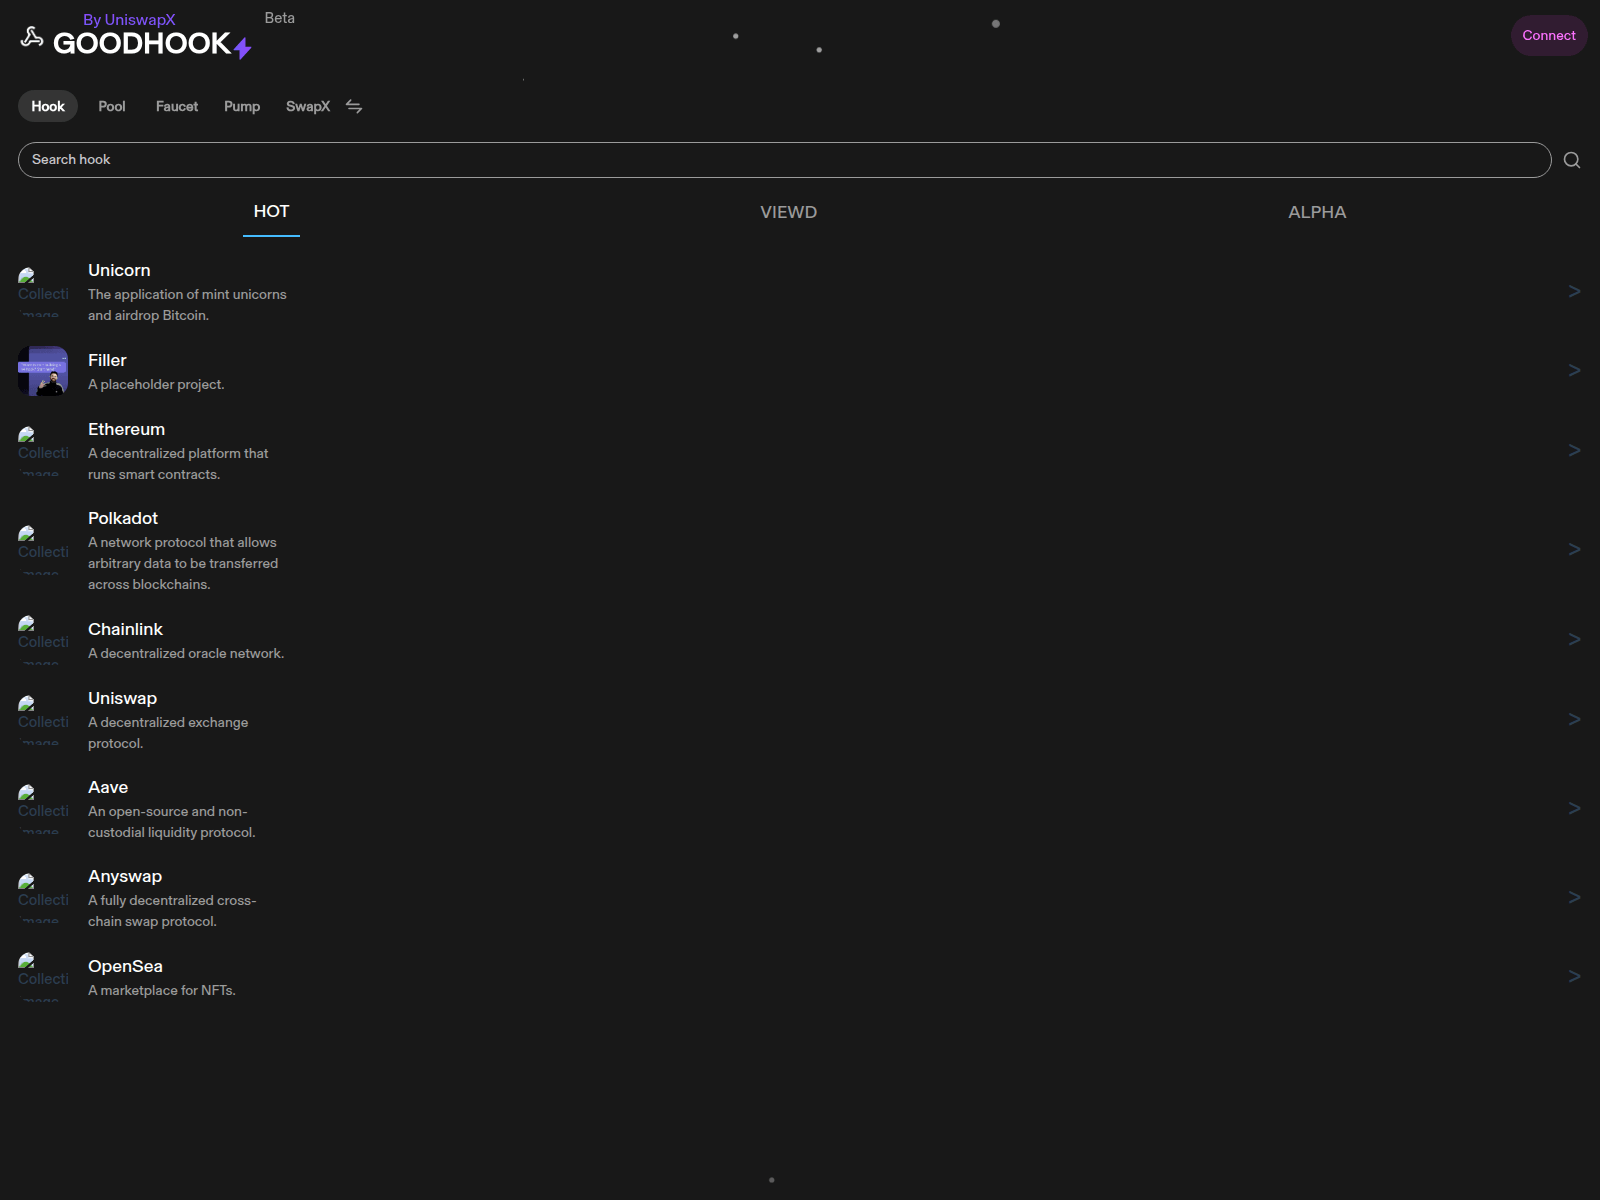This screenshot has height=1200, width=1600.
Task: Switch to the VIEWD tab
Action: [x=789, y=212]
